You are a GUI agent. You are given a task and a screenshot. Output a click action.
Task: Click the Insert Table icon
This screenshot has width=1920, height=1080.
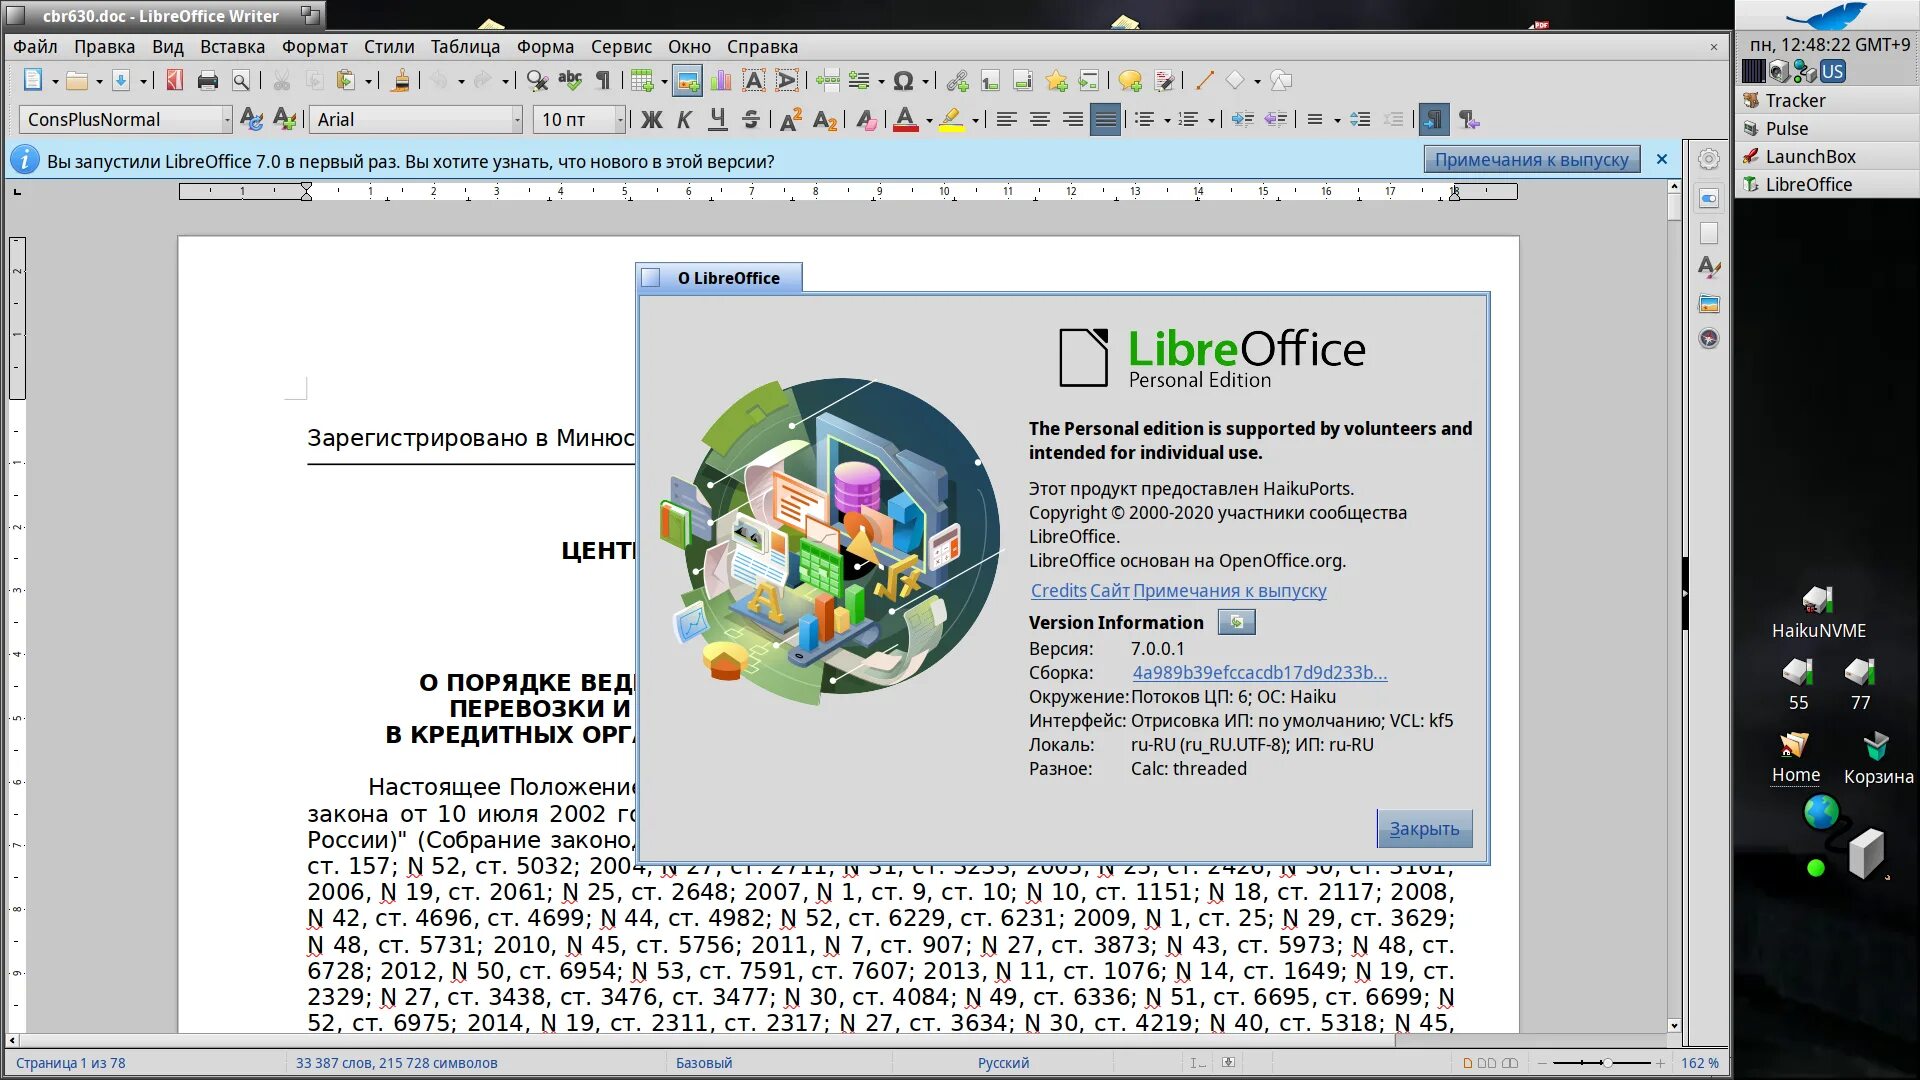point(641,81)
